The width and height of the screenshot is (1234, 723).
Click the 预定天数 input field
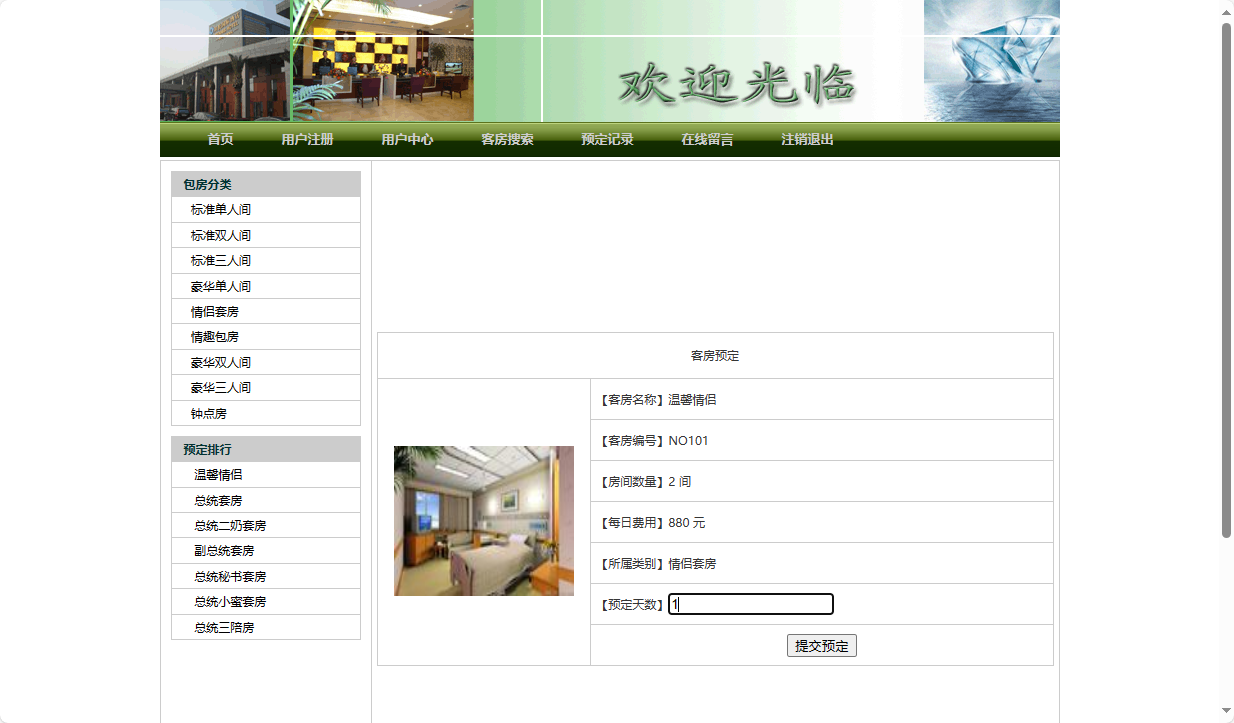pos(750,604)
